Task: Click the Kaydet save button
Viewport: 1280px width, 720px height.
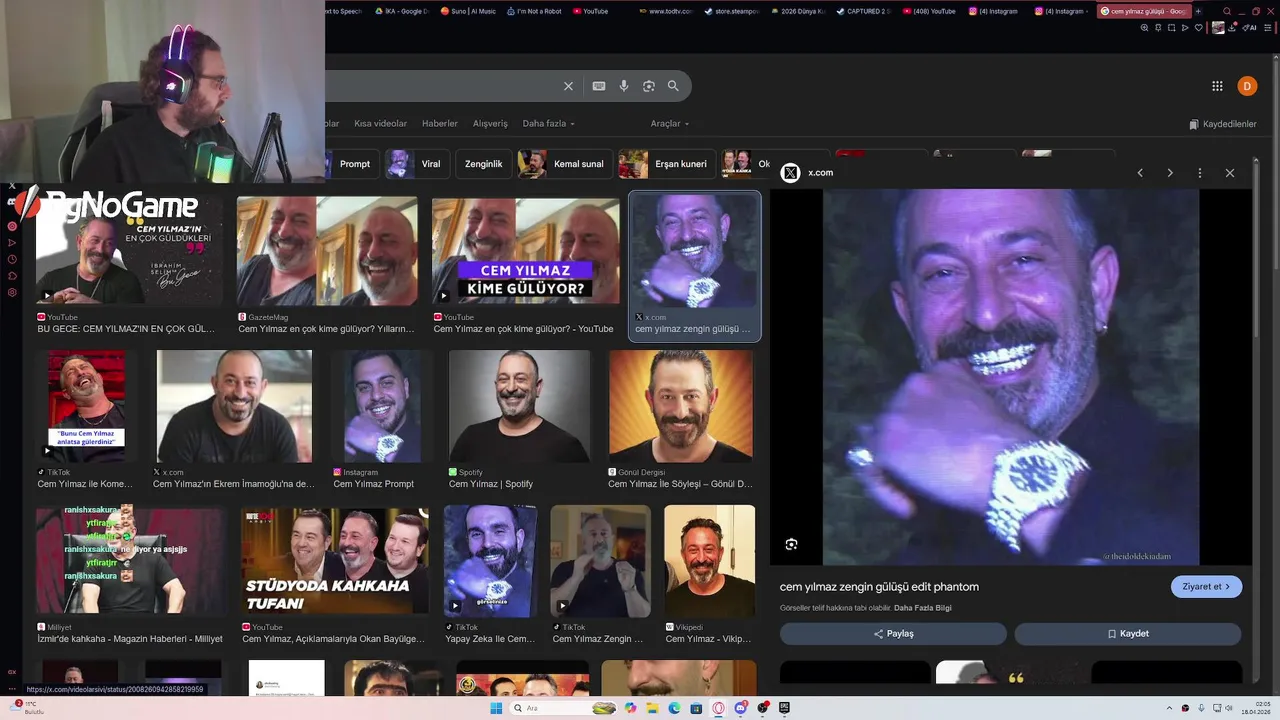Action: click(1128, 634)
